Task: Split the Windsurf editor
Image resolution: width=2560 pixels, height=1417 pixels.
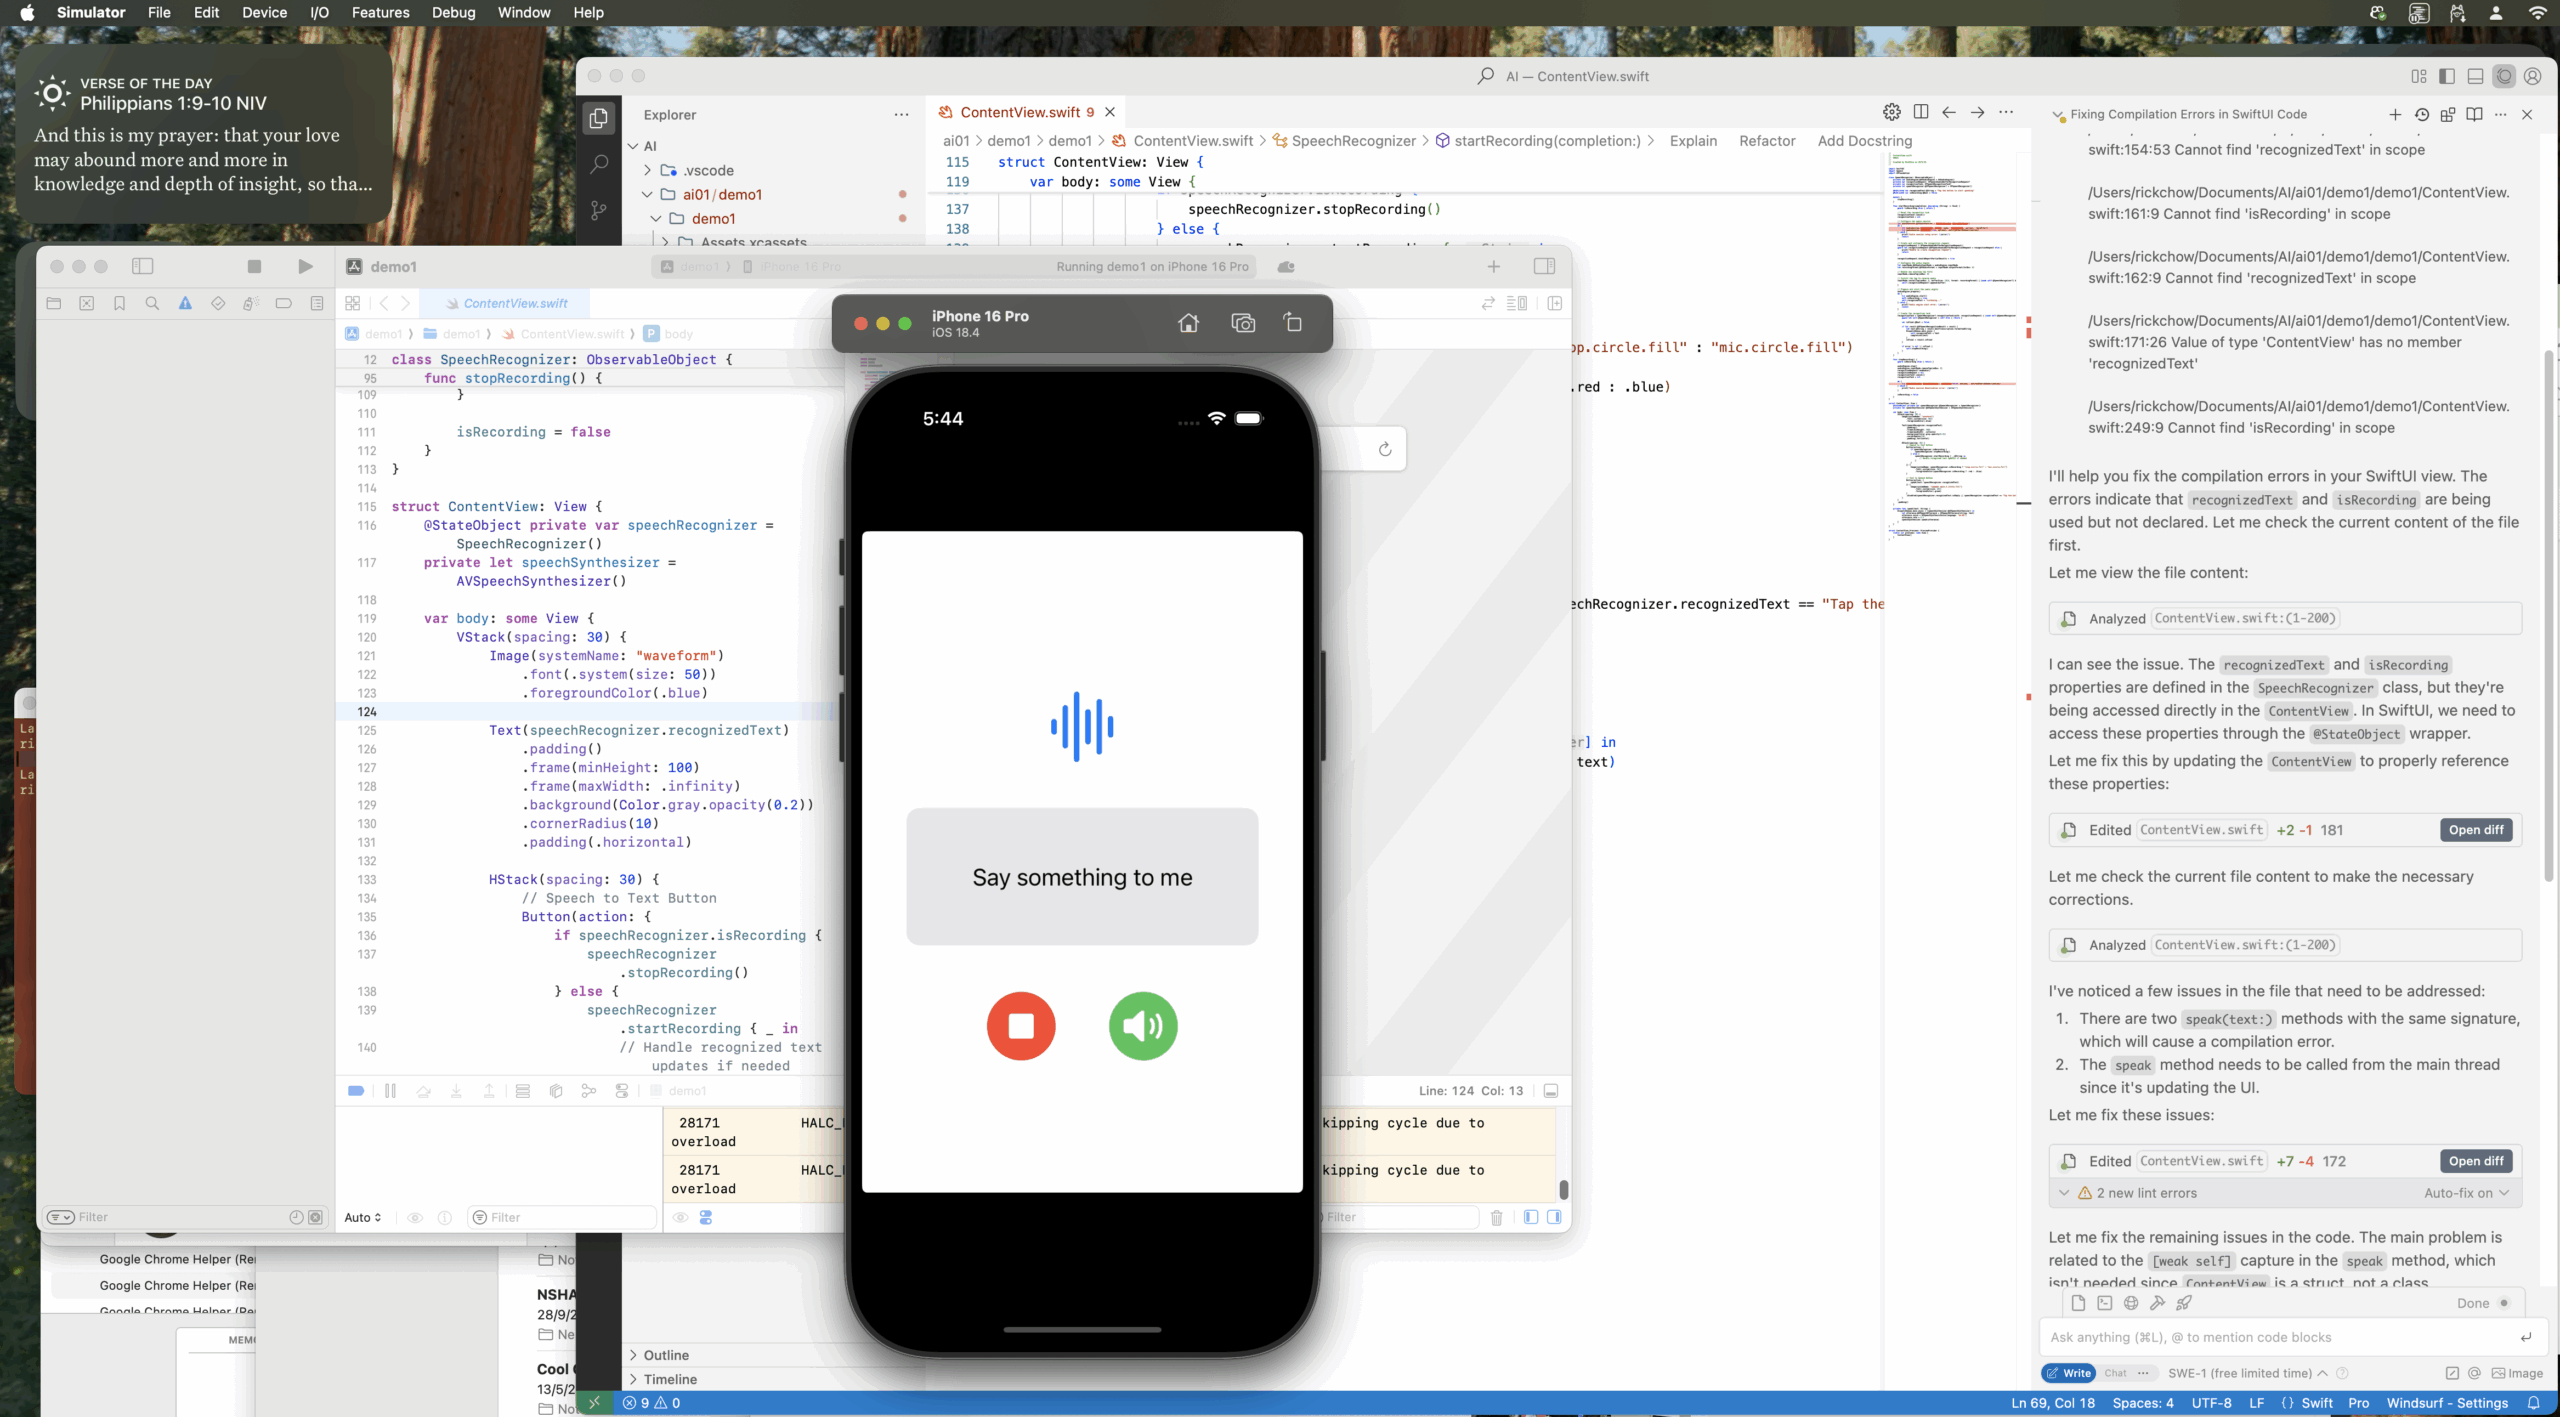Action: (1921, 112)
